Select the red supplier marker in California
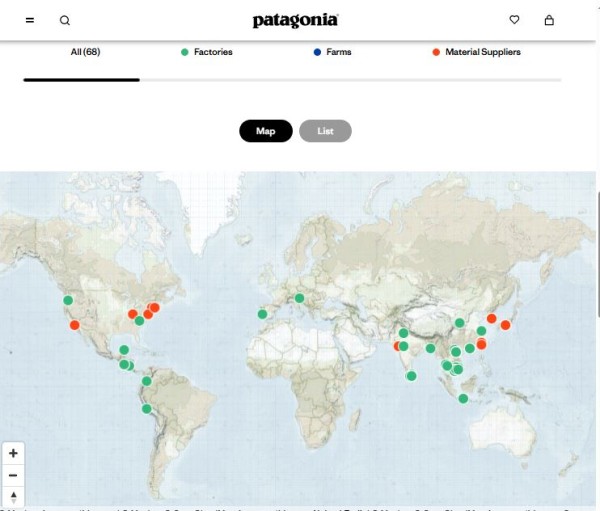The height and width of the screenshot is (511, 600). tap(75, 325)
